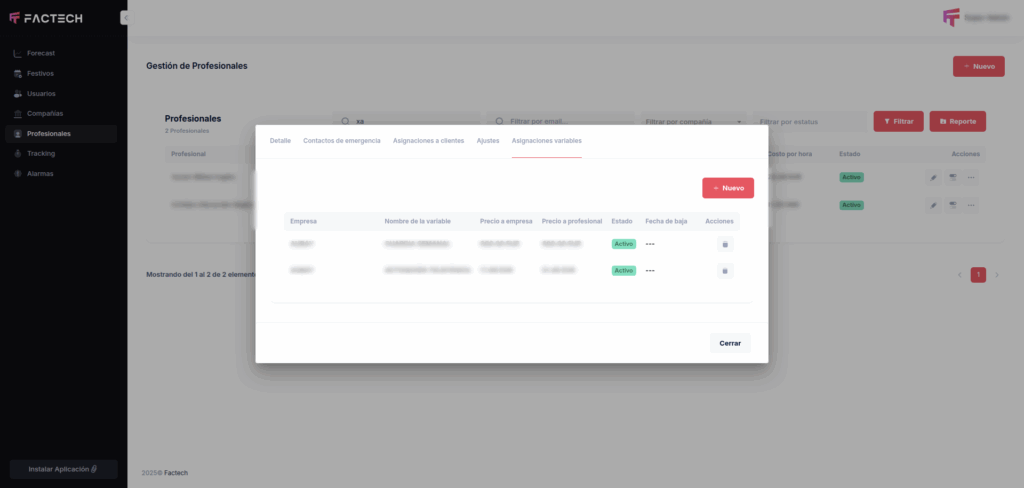Delete the second variable assignment row
1024x488 pixels.
click(x=725, y=270)
